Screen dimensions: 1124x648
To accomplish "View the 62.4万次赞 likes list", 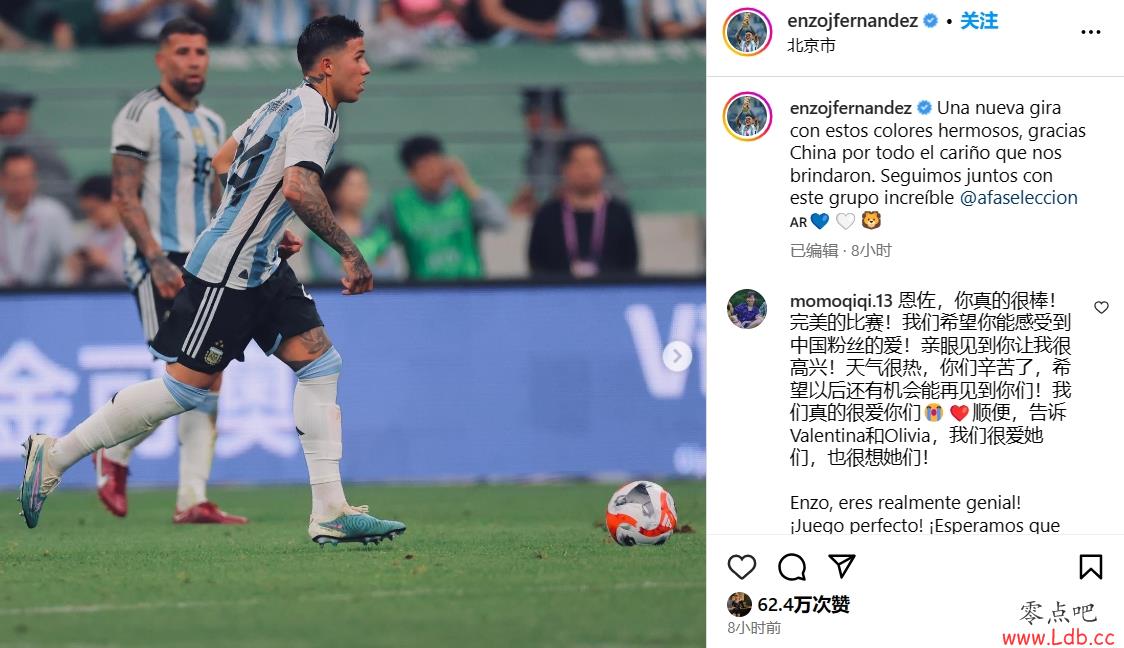I will 803,605.
